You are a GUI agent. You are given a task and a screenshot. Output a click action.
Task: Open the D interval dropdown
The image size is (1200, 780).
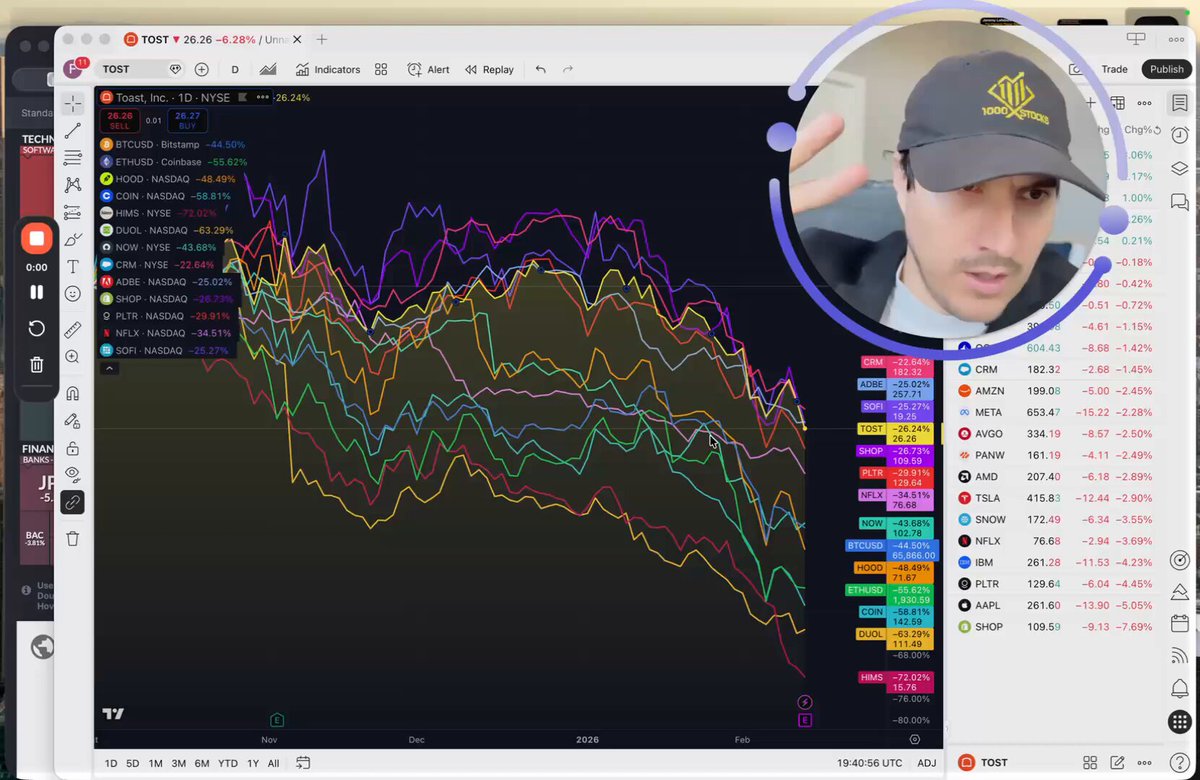coord(235,69)
